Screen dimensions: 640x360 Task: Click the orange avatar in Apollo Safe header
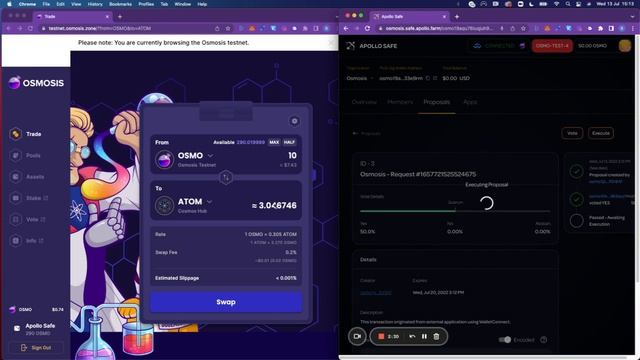tap(624, 46)
